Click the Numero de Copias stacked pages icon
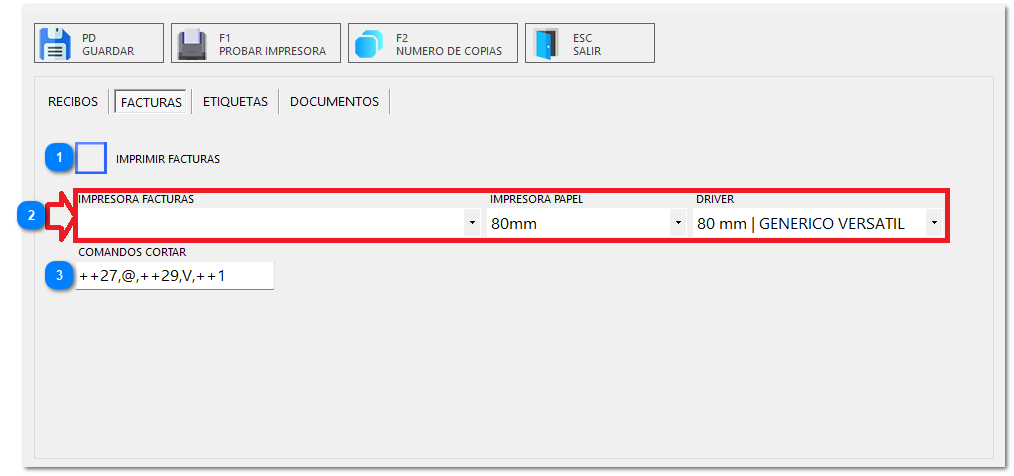1014x476 pixels. 369,44
